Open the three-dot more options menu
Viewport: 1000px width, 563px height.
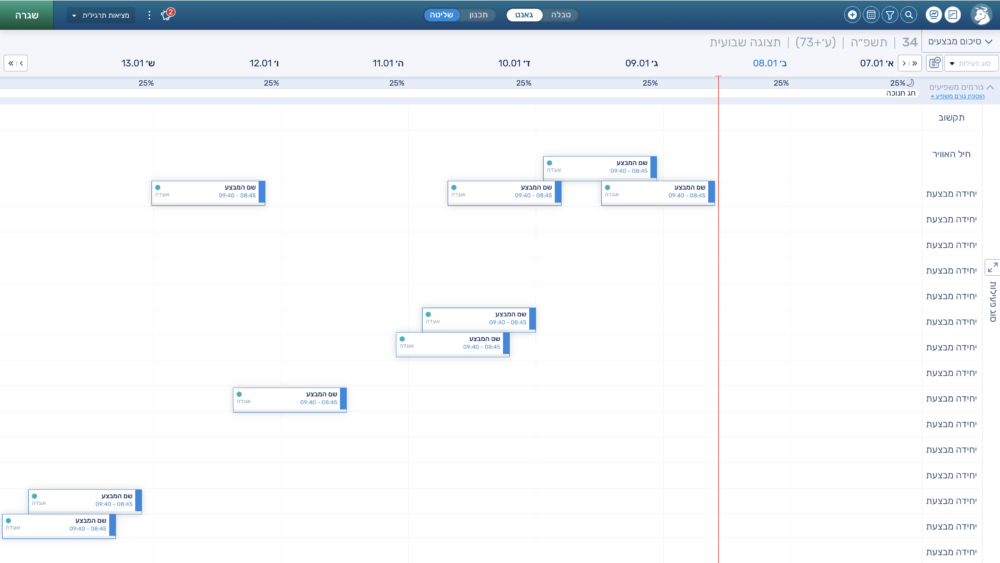click(x=149, y=15)
